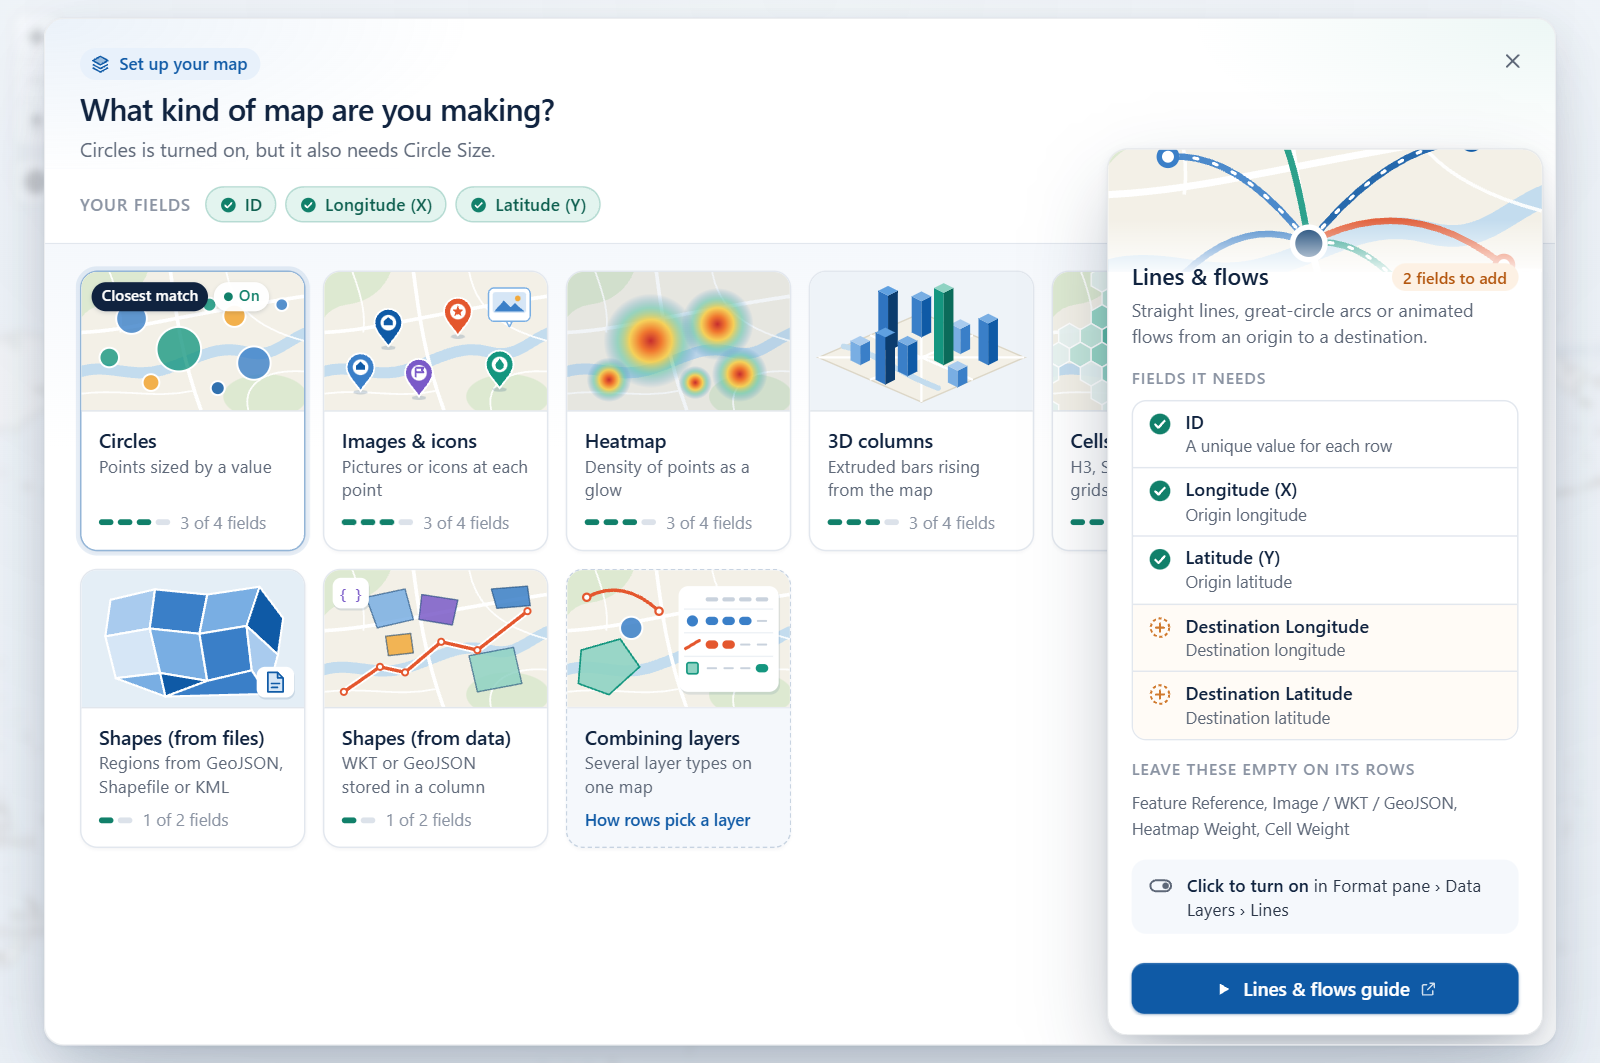
Task: Choose the Heatmap card
Action: 679,411
